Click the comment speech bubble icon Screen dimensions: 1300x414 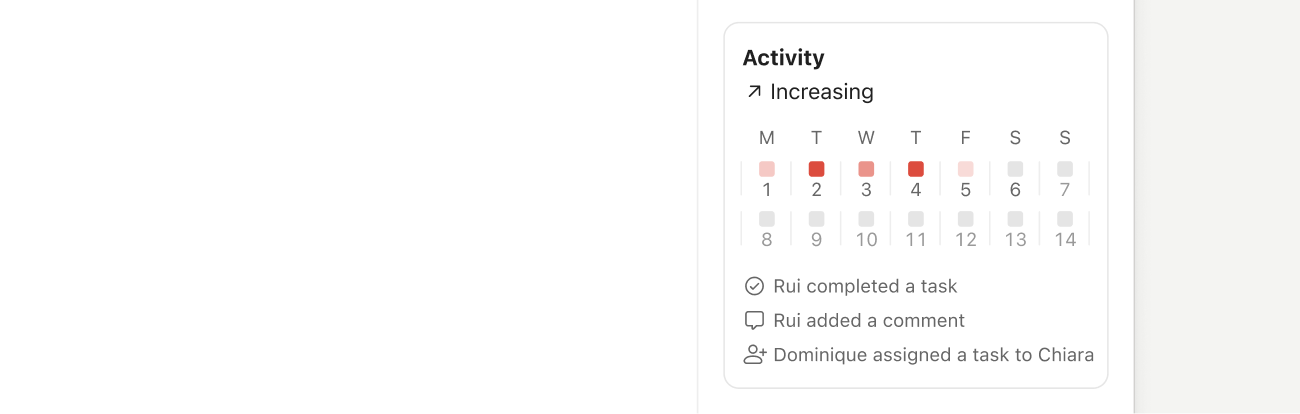(754, 321)
